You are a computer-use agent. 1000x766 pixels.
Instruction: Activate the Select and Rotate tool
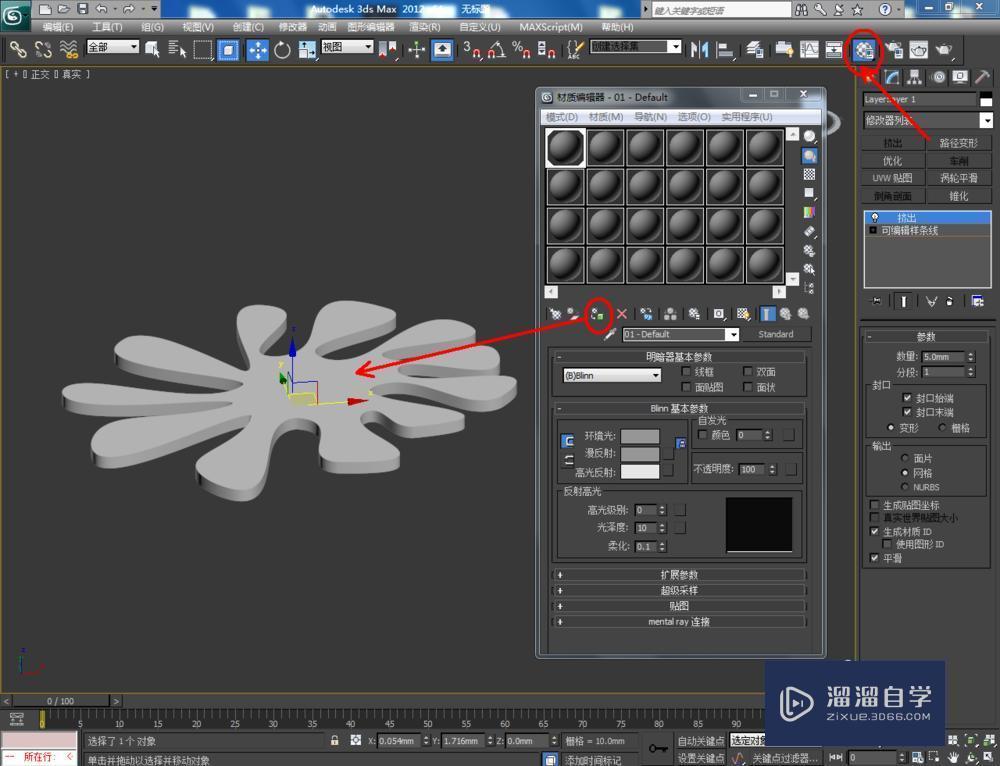point(283,49)
